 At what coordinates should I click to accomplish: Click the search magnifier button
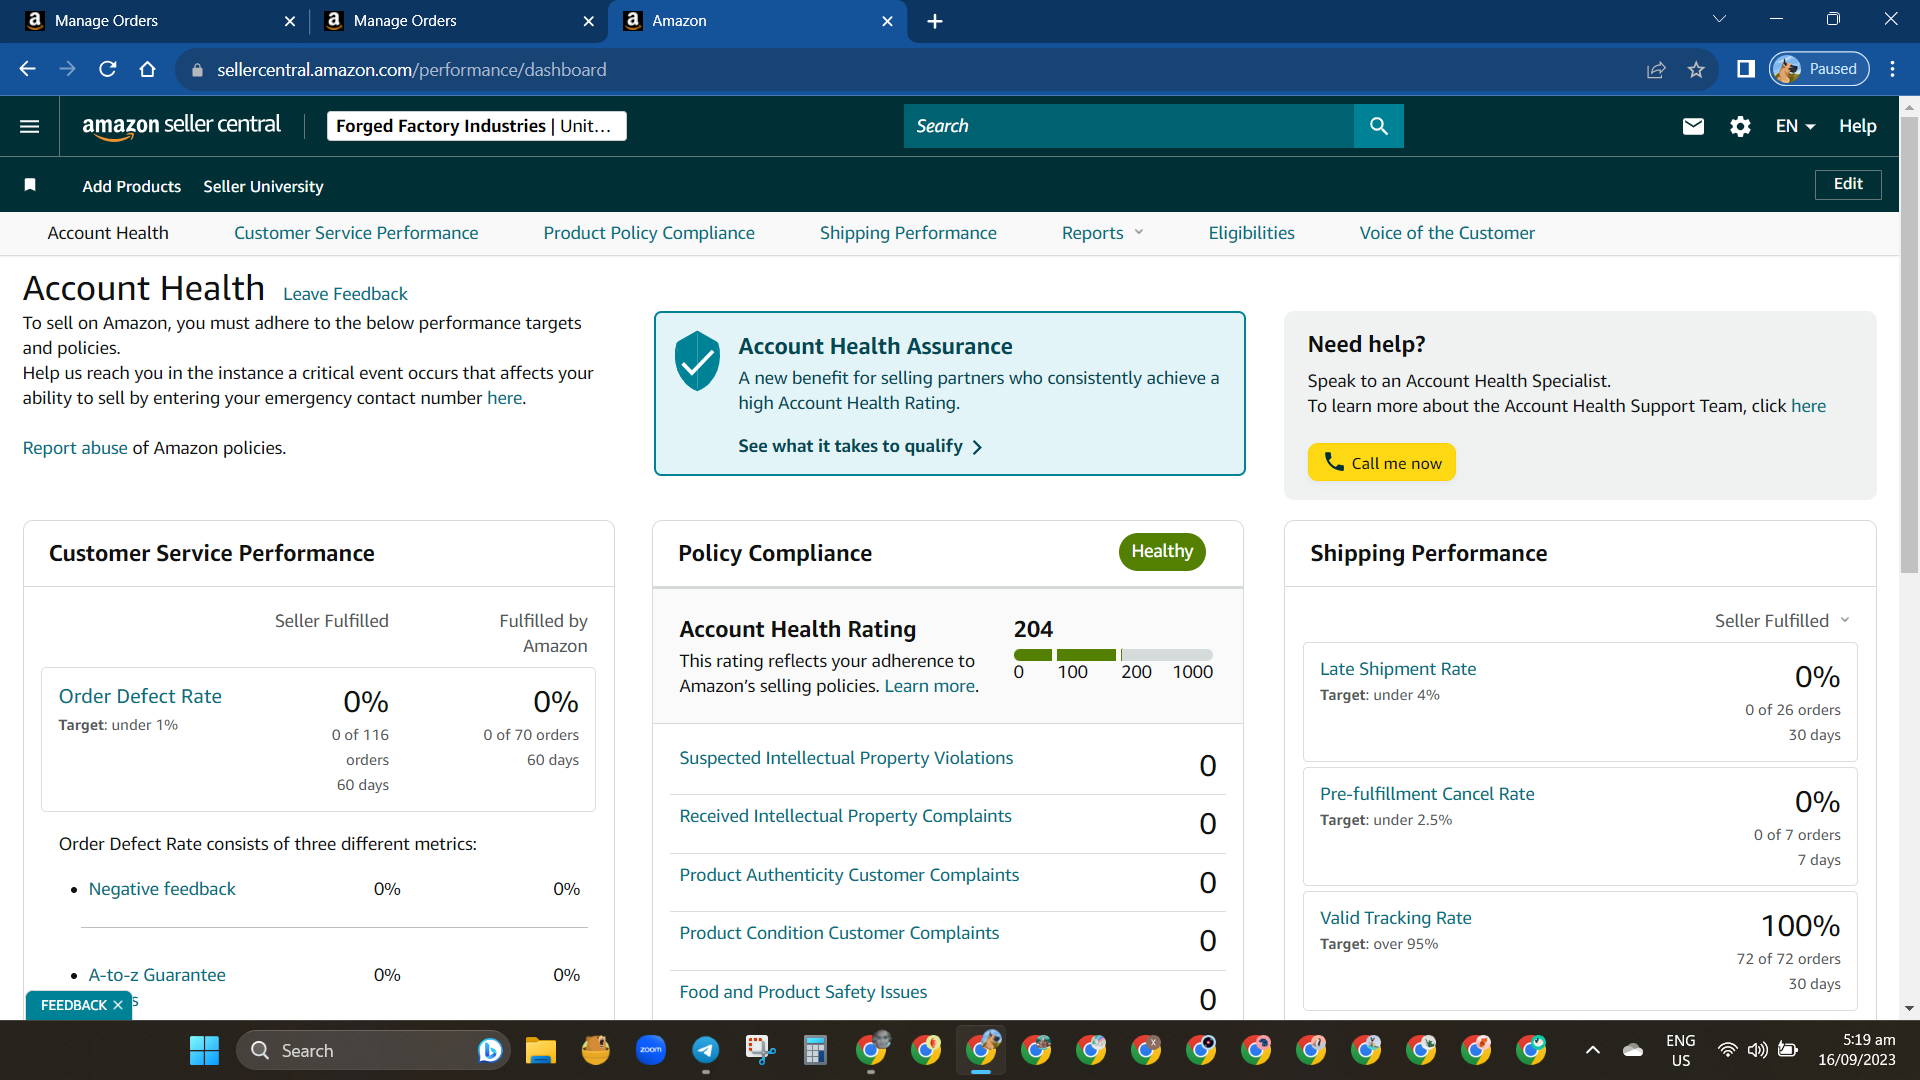pos(1379,126)
